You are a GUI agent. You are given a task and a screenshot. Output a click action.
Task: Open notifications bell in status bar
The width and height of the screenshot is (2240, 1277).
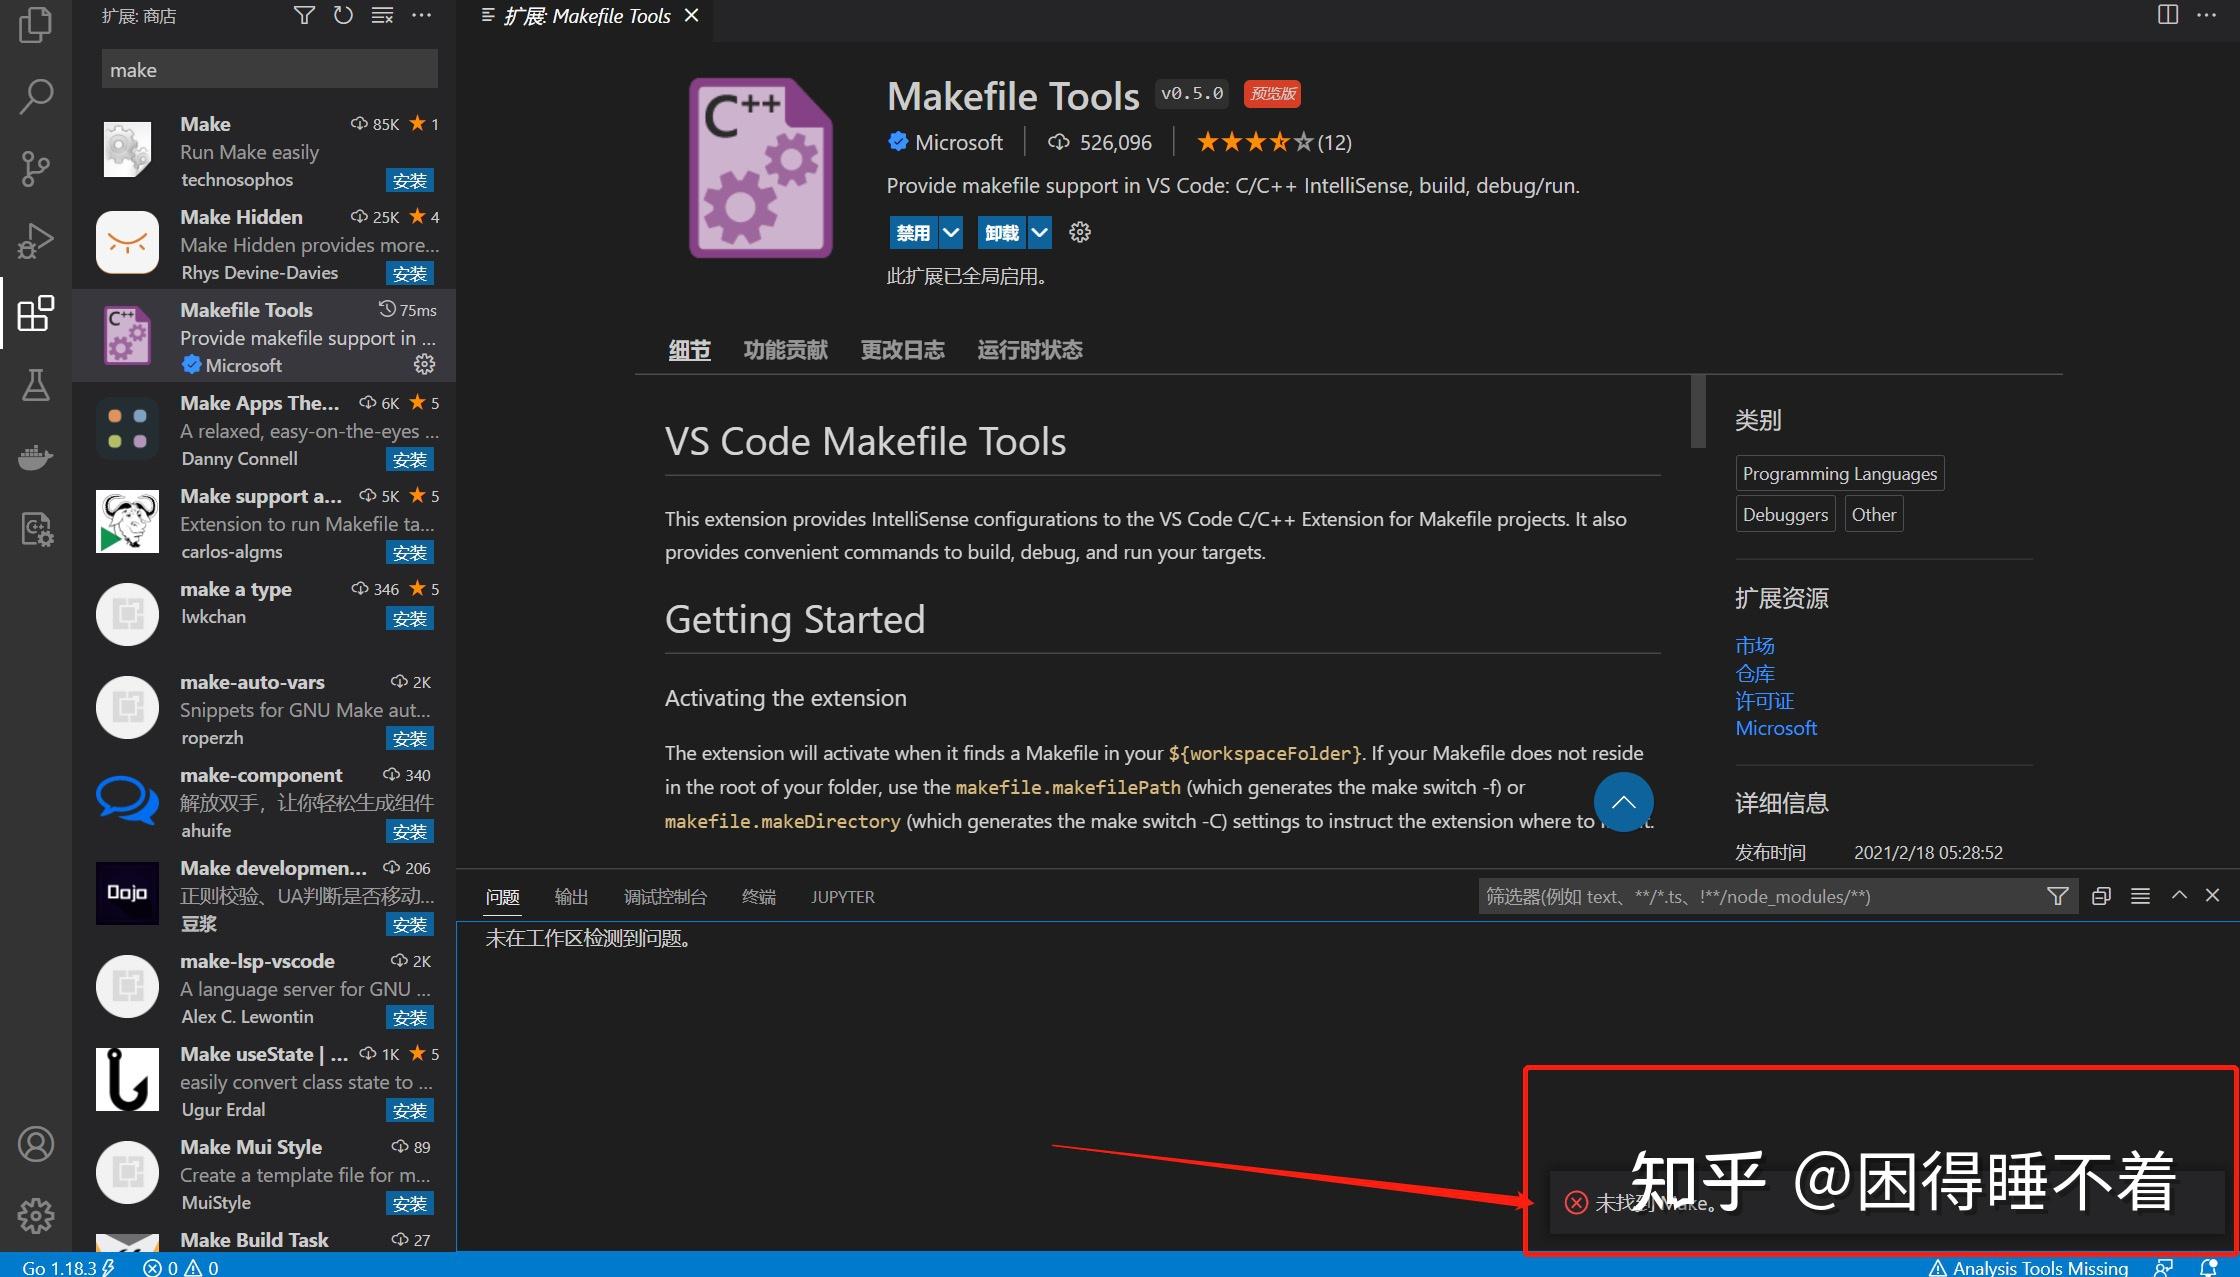tap(2209, 1267)
